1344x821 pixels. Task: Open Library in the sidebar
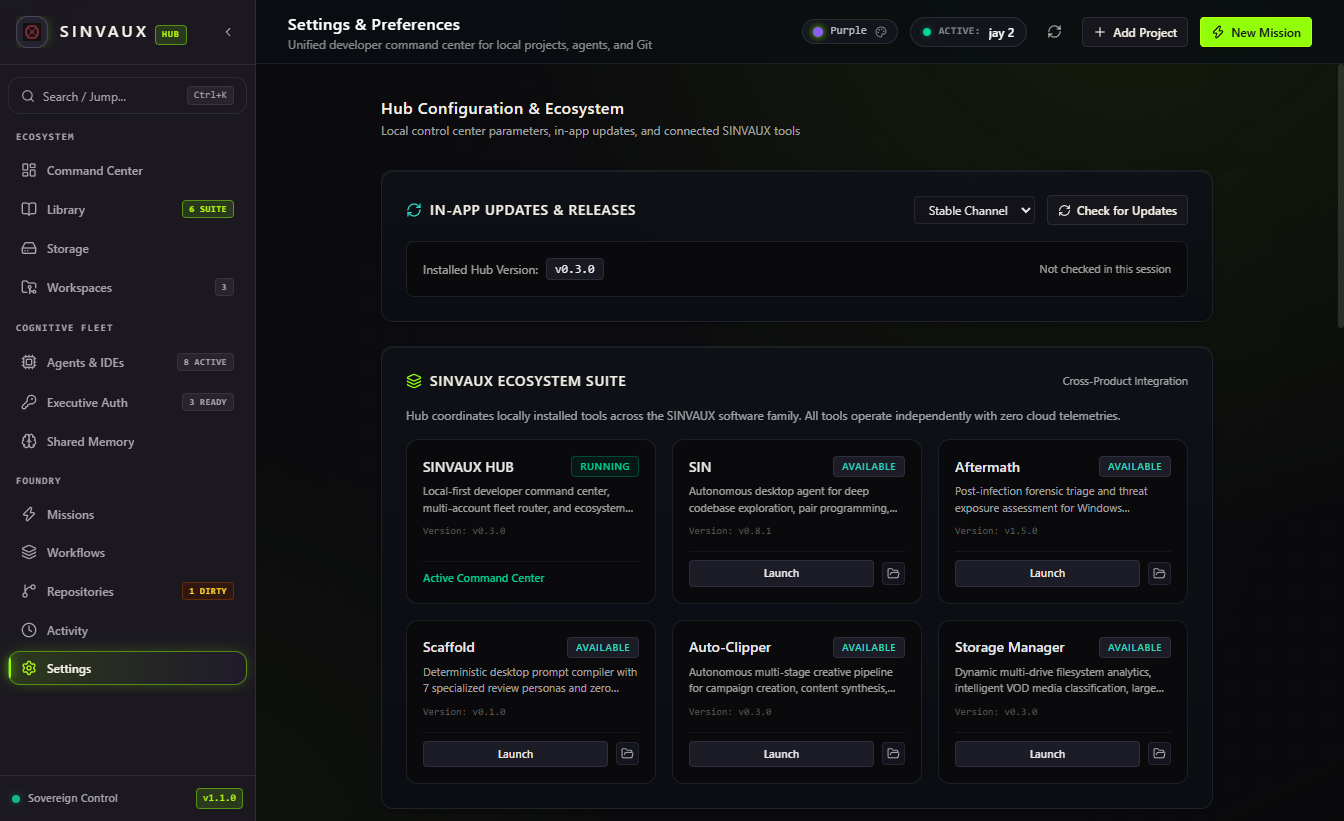pos(127,210)
